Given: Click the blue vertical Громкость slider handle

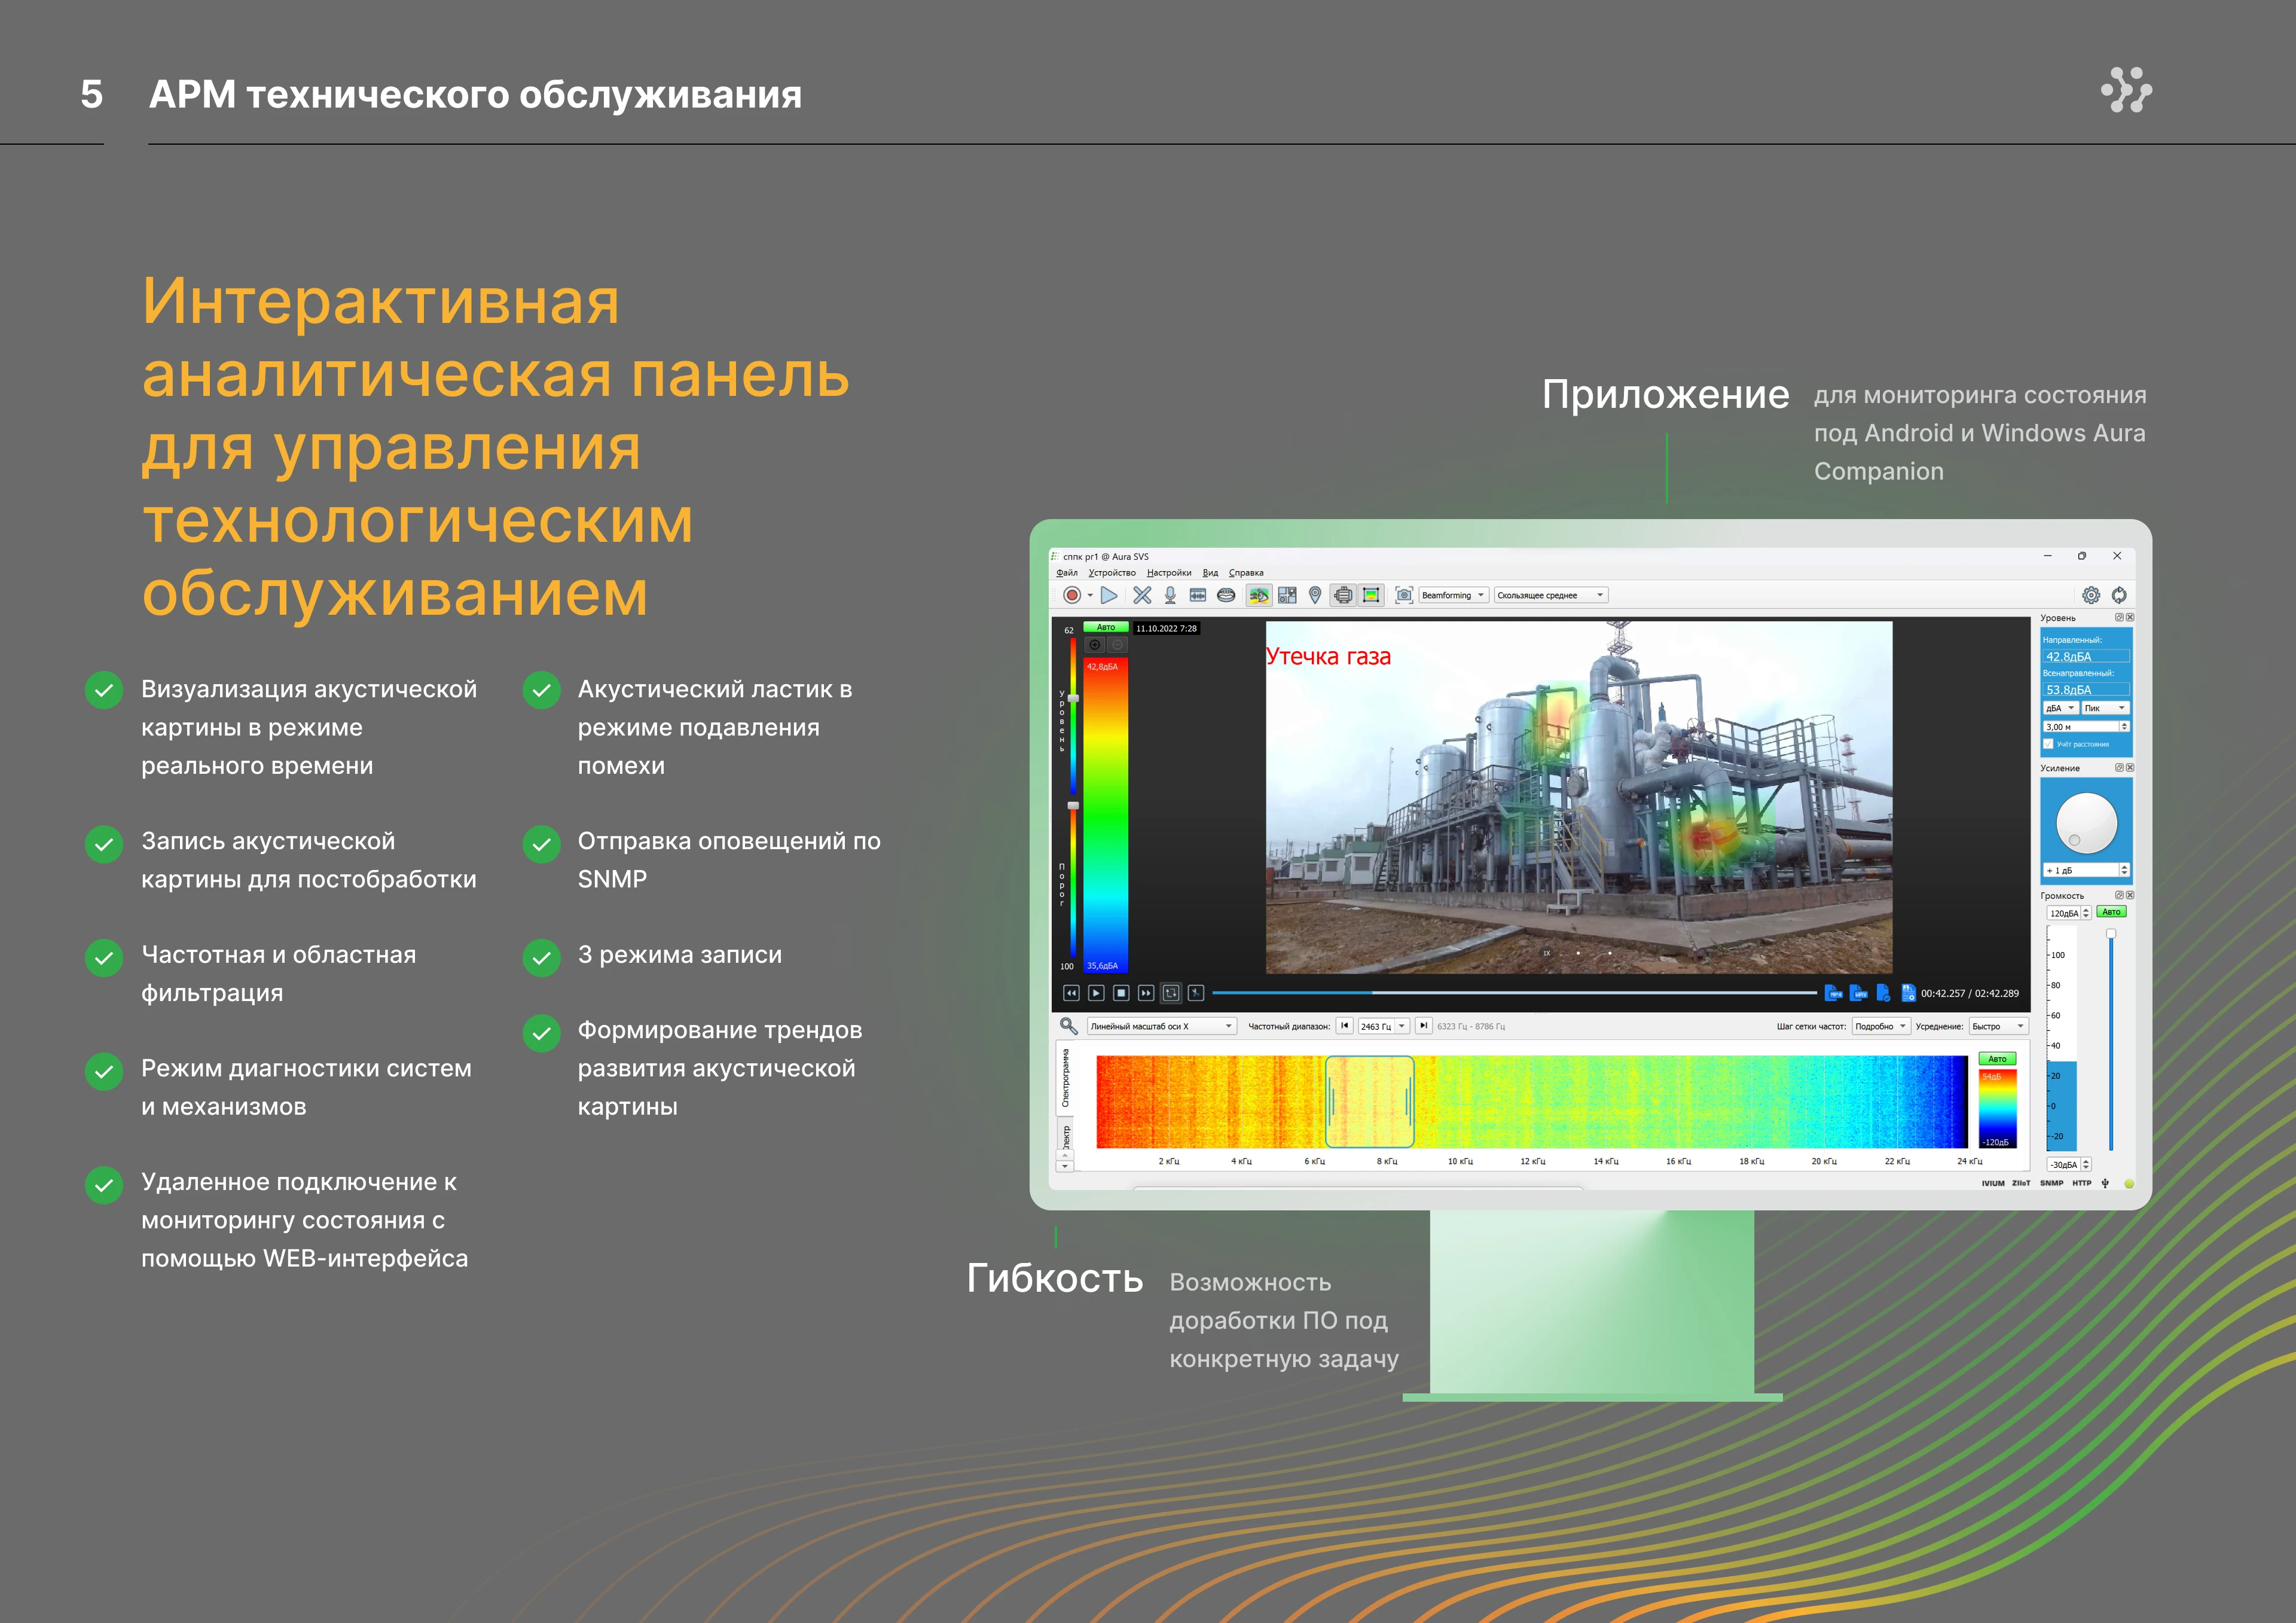Looking at the screenshot, I should [x=2111, y=934].
